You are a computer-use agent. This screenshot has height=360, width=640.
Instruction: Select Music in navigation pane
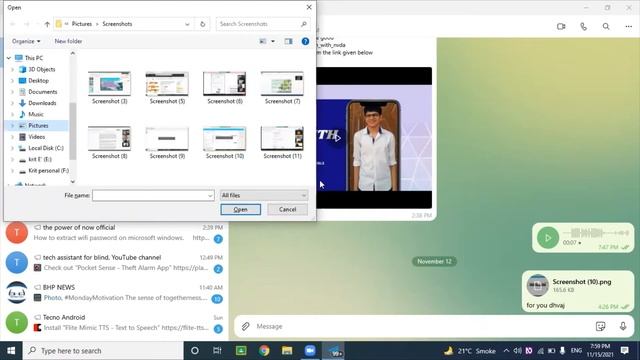[x=36, y=114]
